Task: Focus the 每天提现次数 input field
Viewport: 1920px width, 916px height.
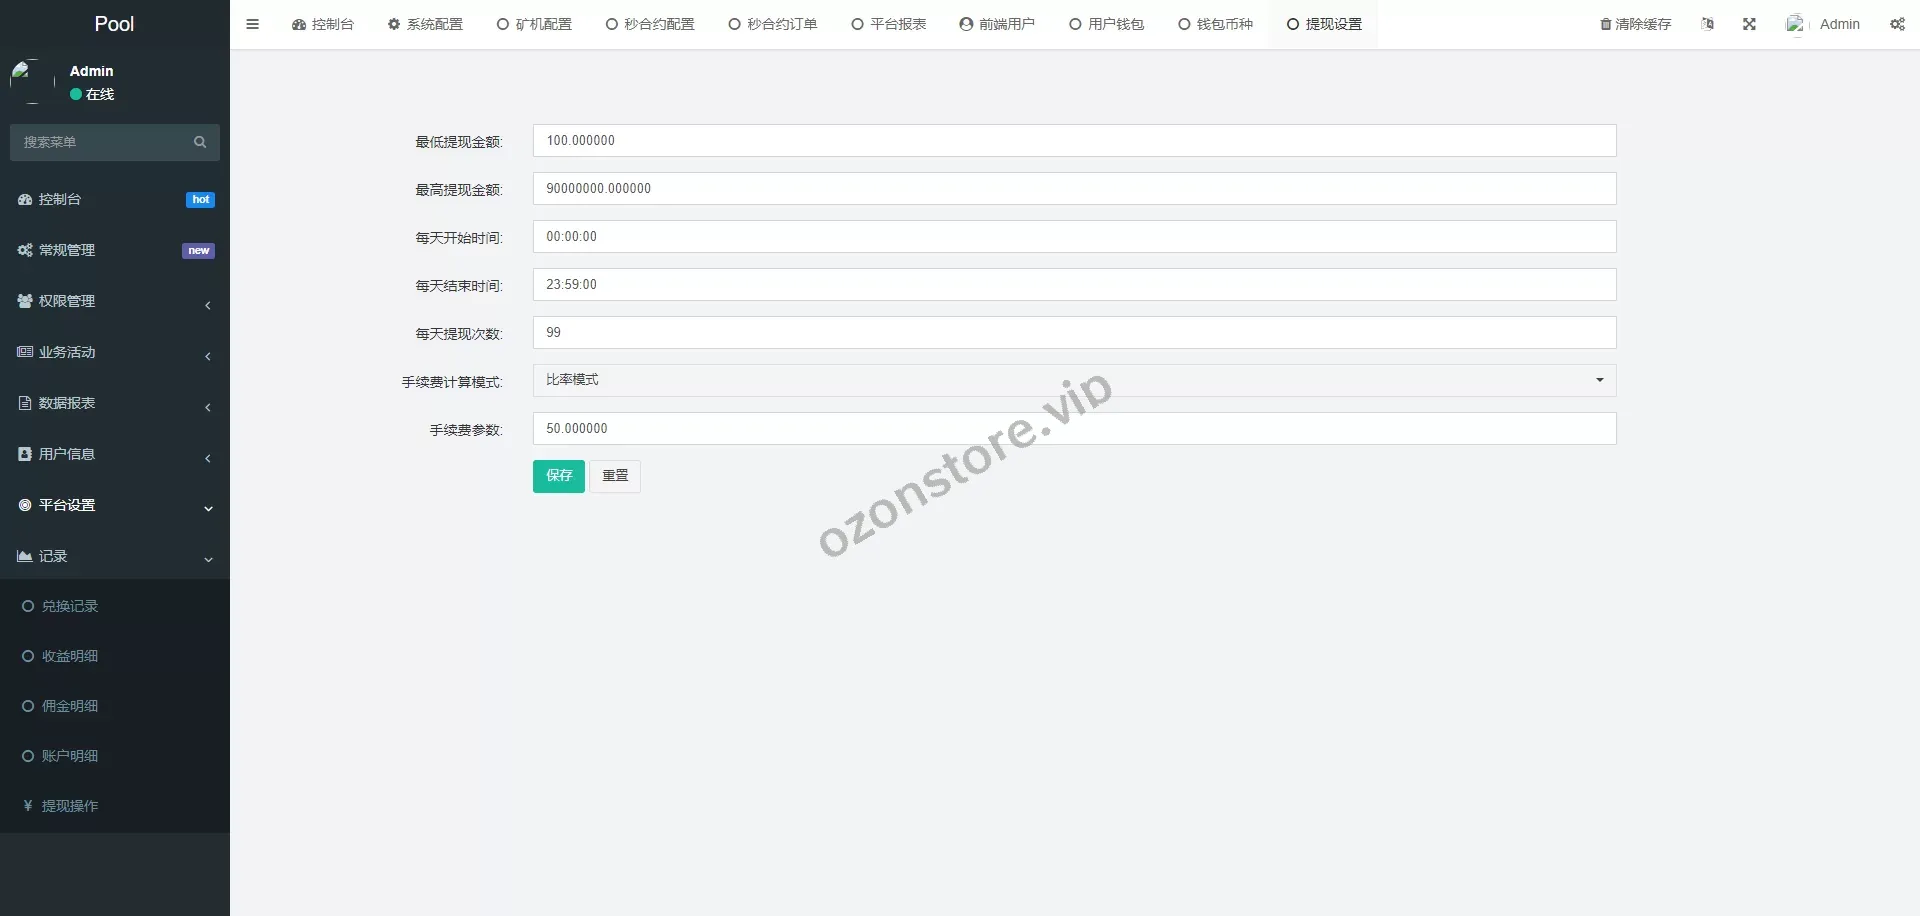Action: pos(1074,333)
